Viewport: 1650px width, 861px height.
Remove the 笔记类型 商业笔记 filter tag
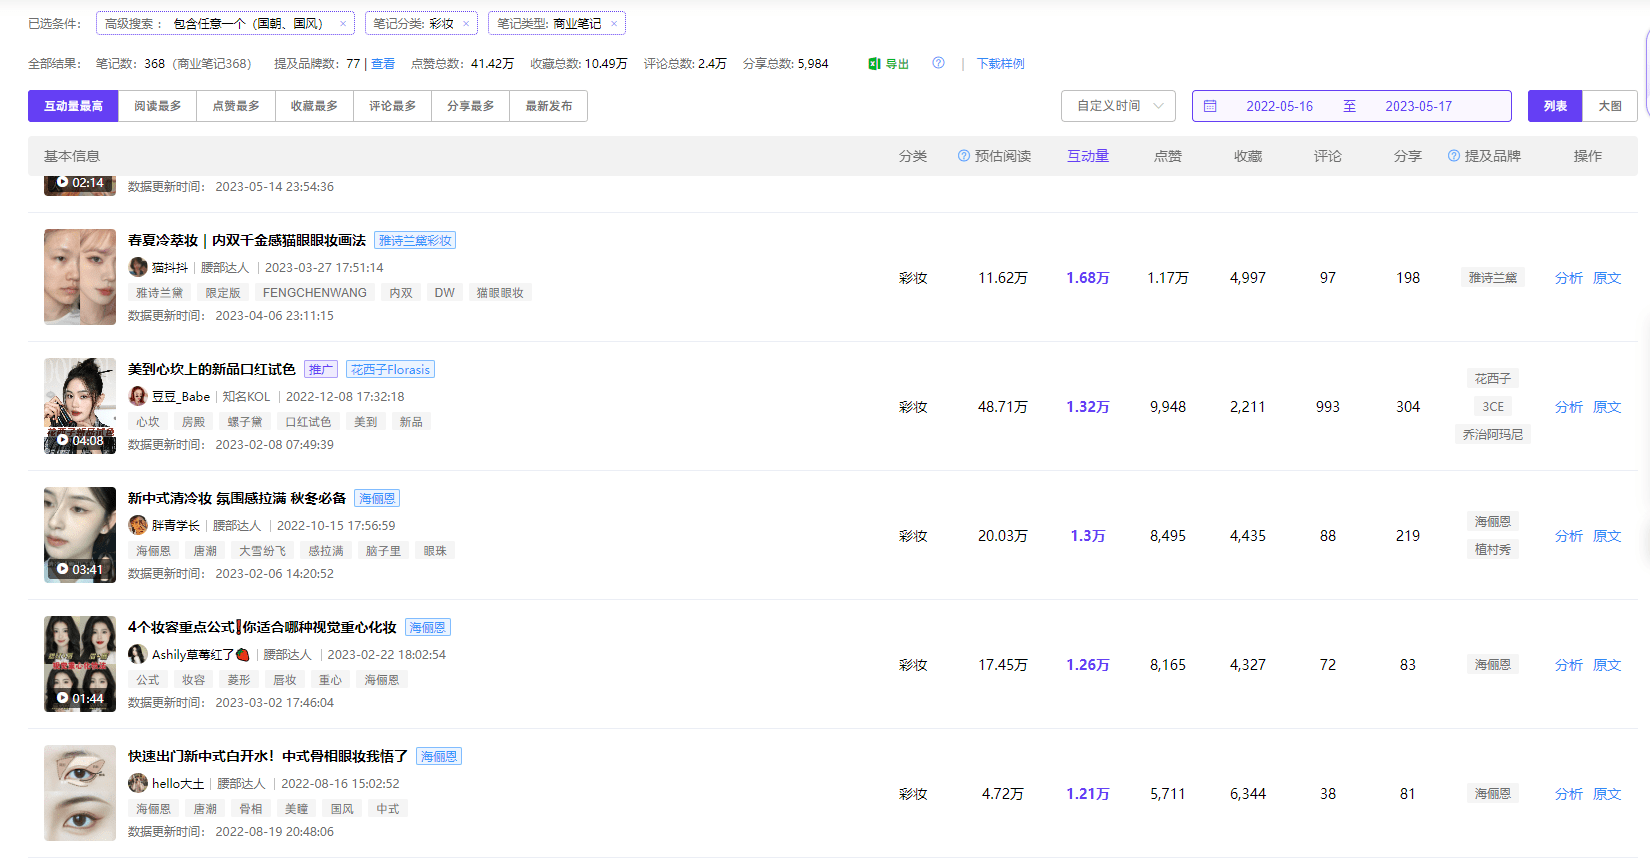pyautogui.click(x=614, y=24)
